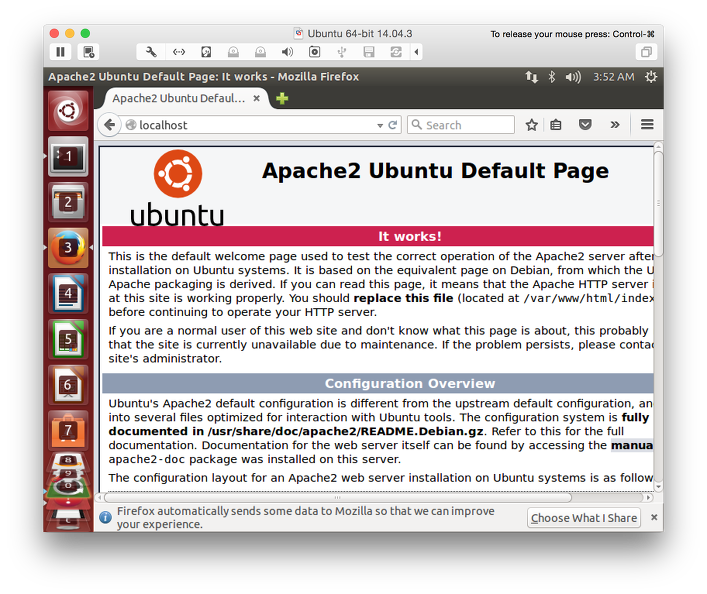
Task: Open VMware snapshot manager icon
Action: (x=88, y=52)
